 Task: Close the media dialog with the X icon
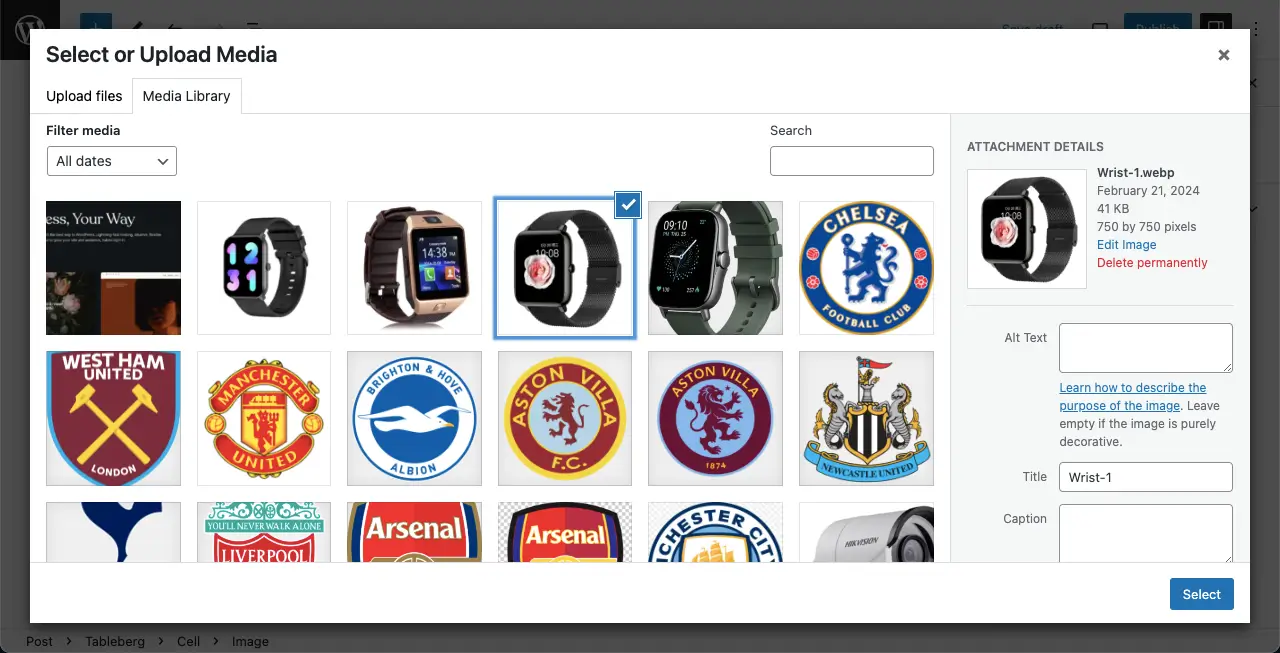pyautogui.click(x=1224, y=55)
